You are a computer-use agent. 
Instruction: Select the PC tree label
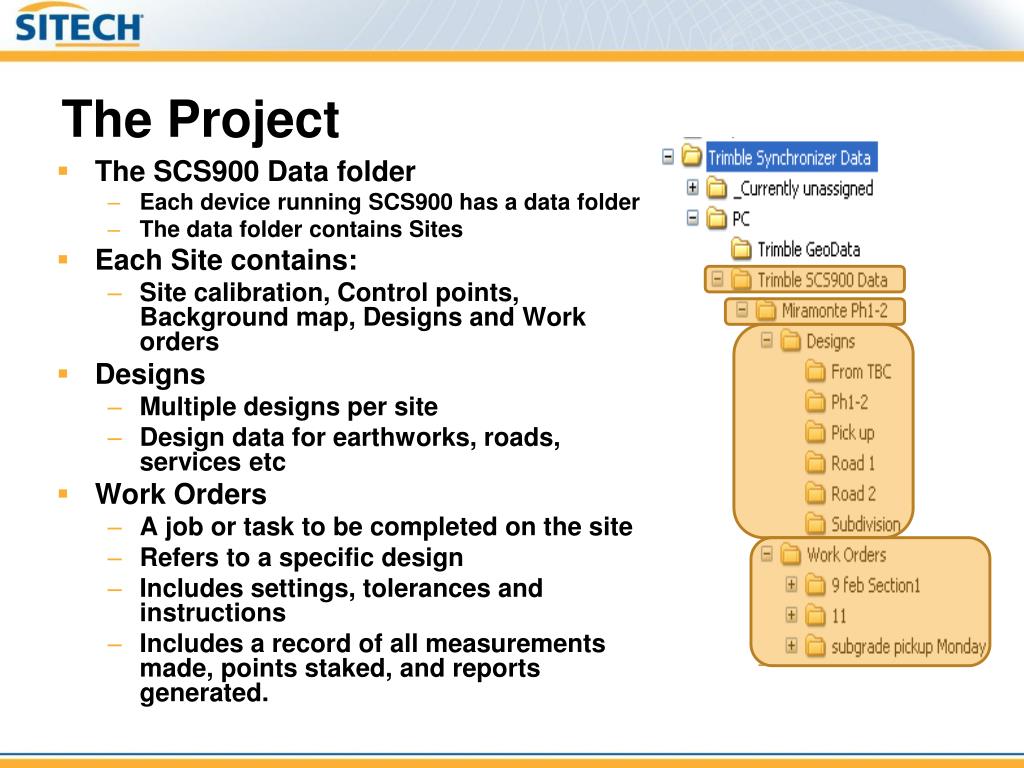tap(741, 219)
